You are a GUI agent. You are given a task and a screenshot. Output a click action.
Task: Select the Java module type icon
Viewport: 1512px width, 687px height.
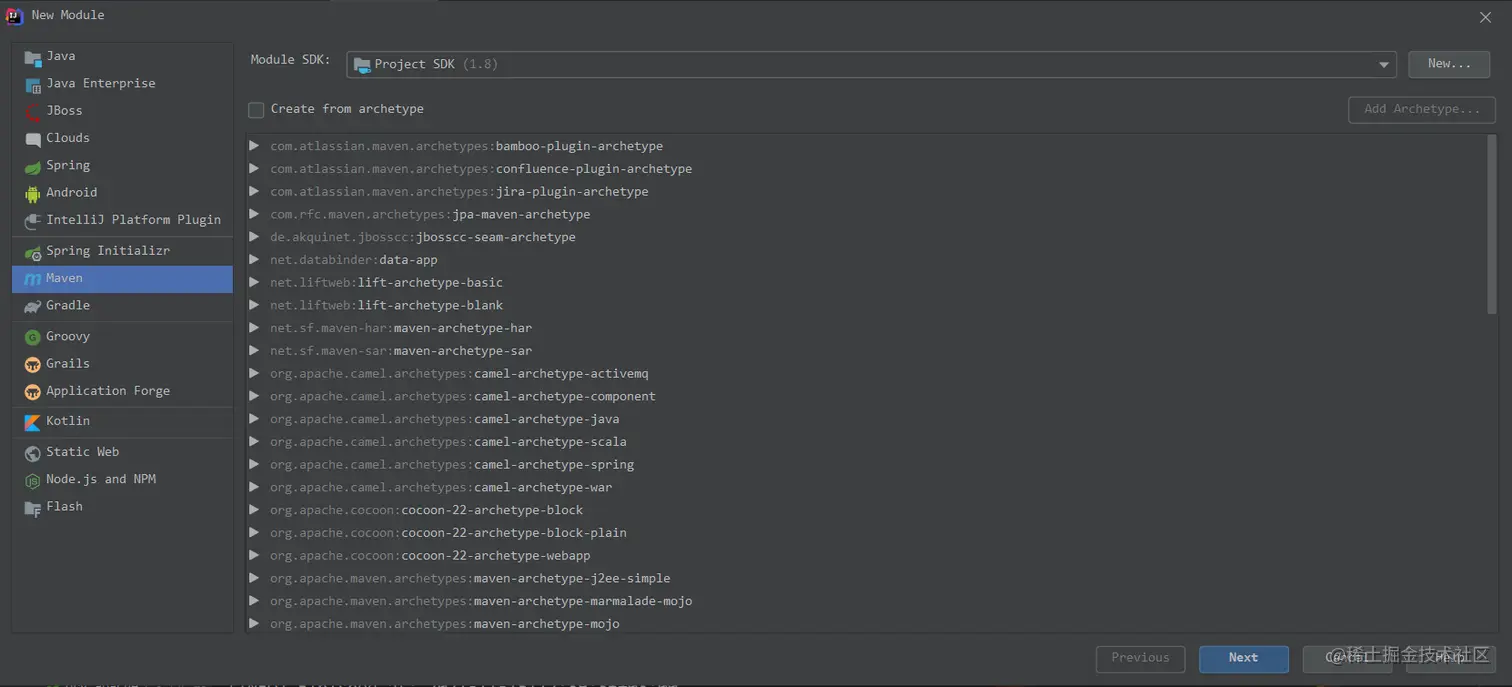pos(33,57)
